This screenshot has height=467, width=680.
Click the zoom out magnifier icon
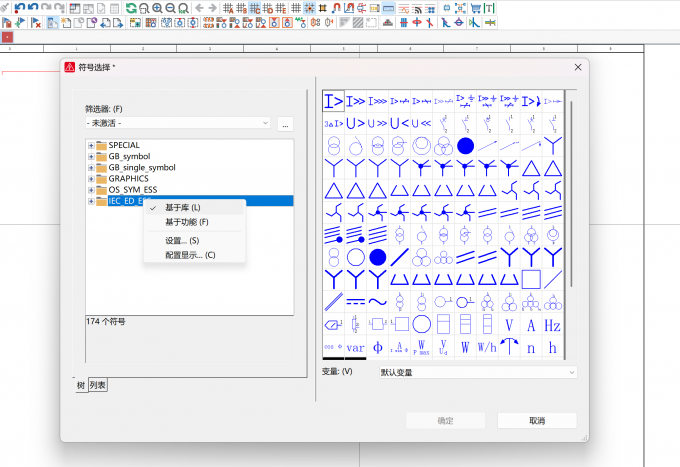170,8
